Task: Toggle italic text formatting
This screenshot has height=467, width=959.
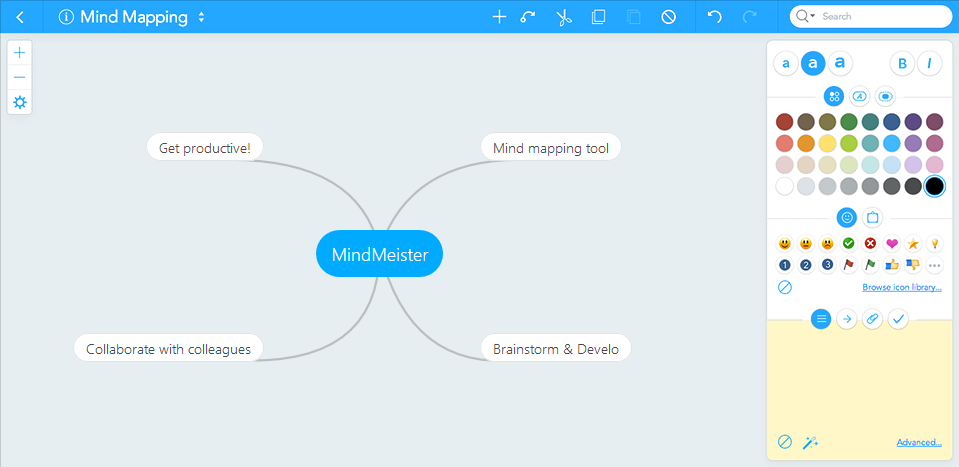Action: click(930, 63)
